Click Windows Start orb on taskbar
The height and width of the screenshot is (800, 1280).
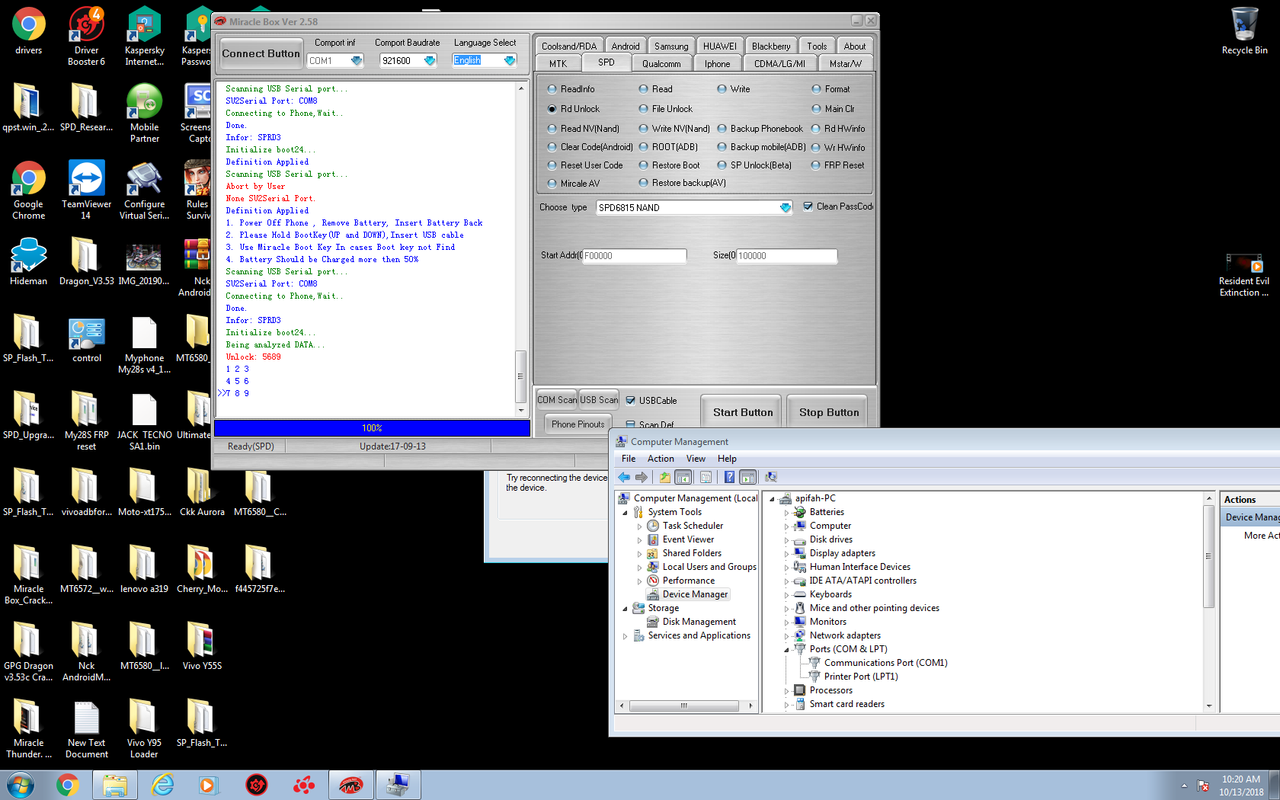click(x=21, y=783)
